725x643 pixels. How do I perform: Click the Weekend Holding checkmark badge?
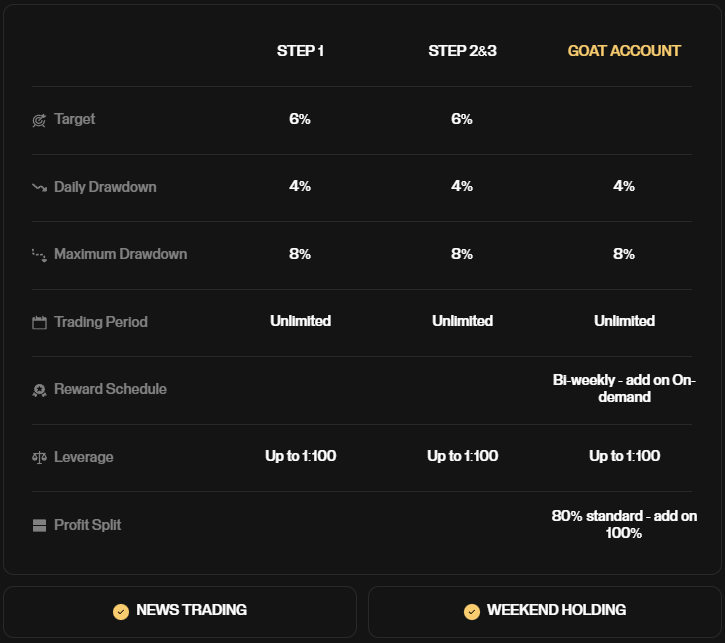472,611
